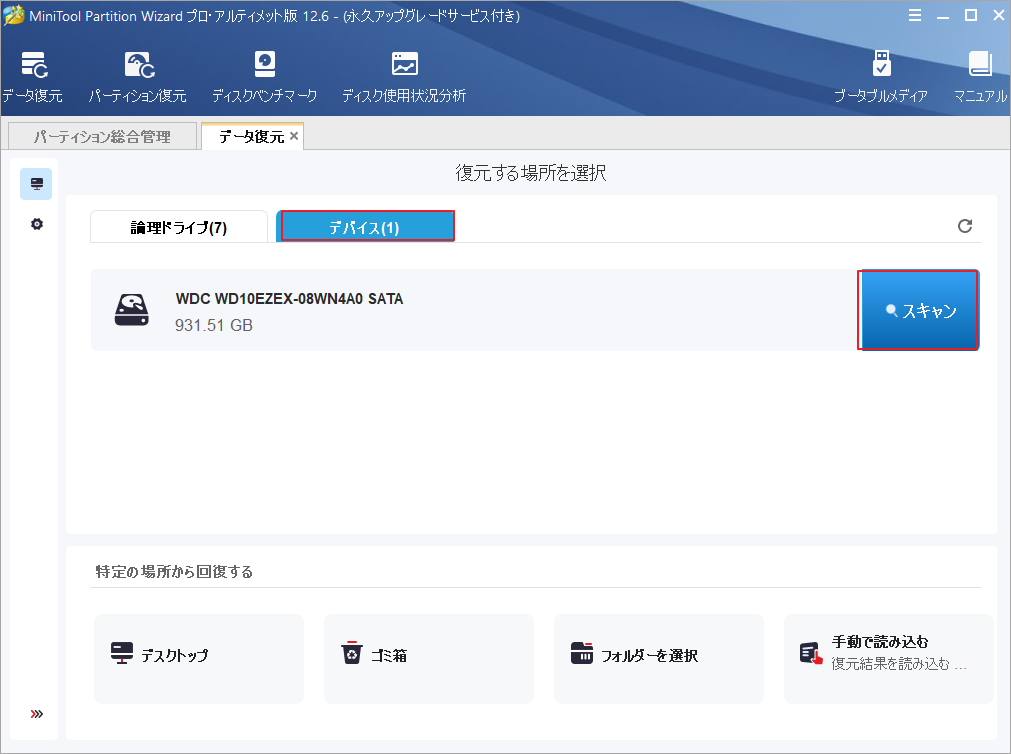The width and height of the screenshot is (1011, 754).
Task: Open scan settings gear in sidebar
Action: 37,224
